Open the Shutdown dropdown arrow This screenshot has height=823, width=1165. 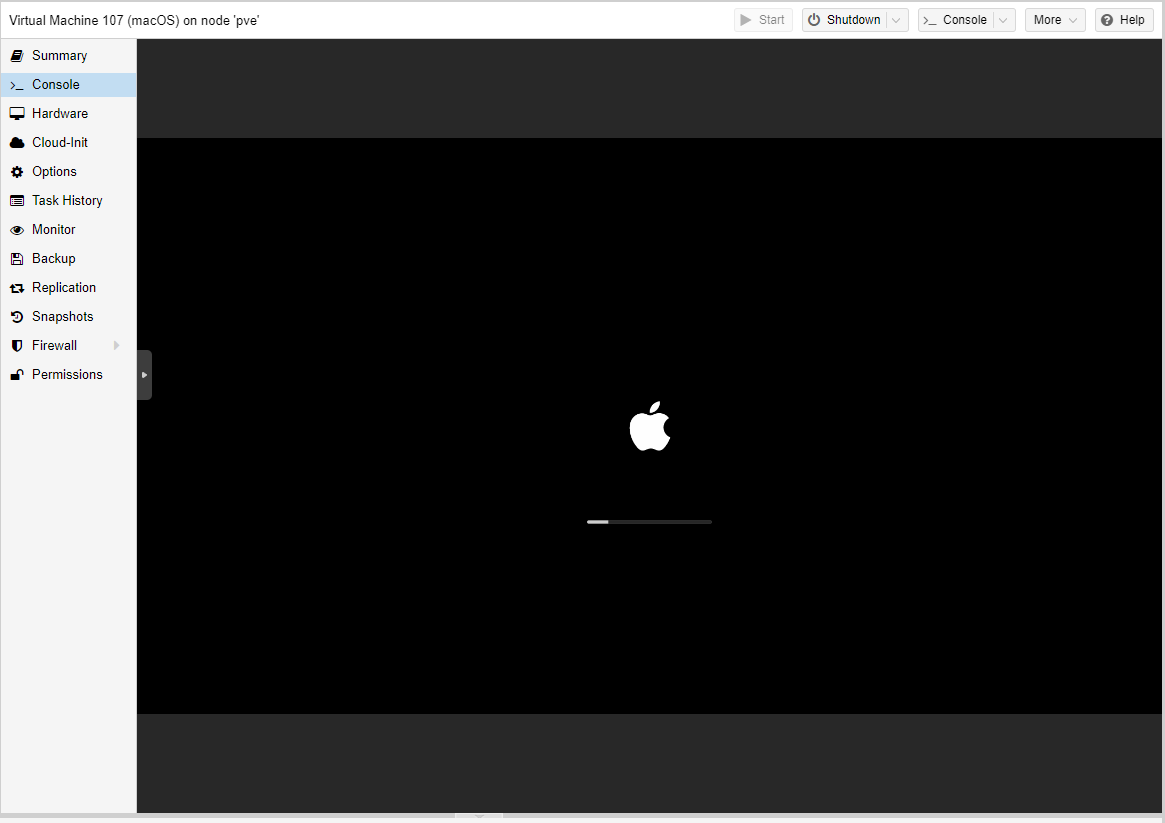point(897,20)
